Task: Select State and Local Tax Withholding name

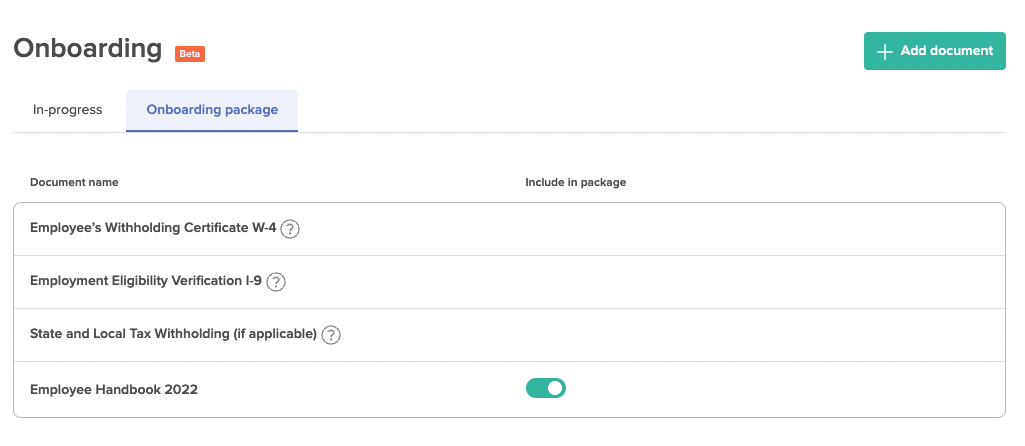Action: point(173,334)
